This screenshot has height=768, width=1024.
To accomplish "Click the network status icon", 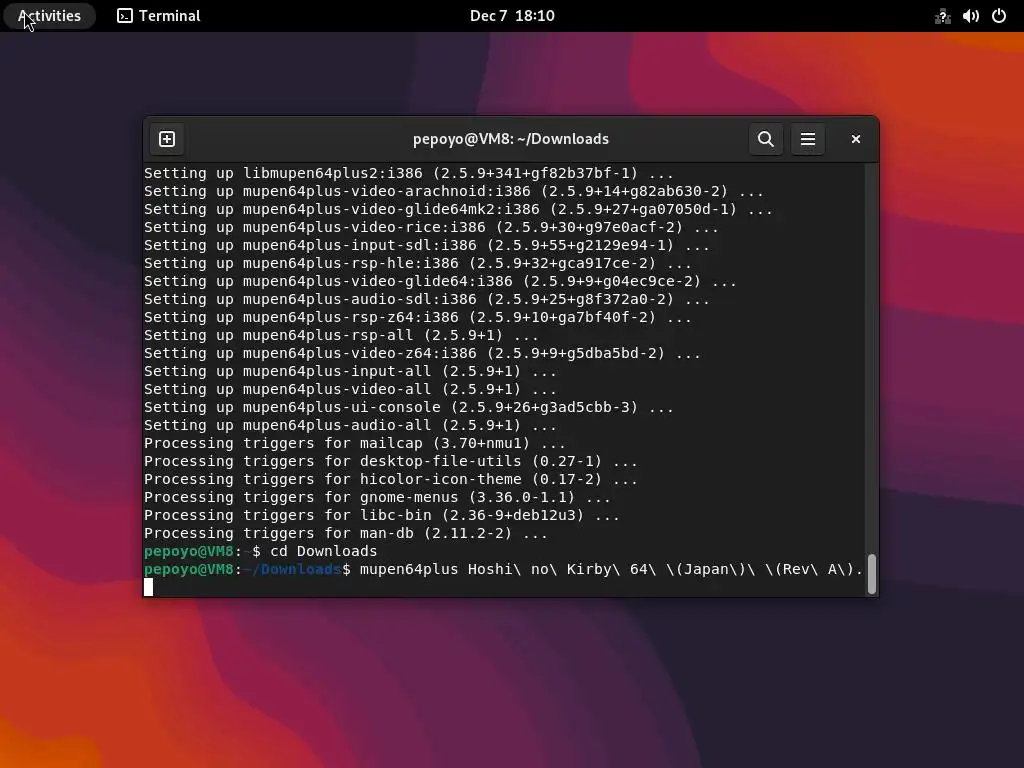I will (x=942, y=16).
